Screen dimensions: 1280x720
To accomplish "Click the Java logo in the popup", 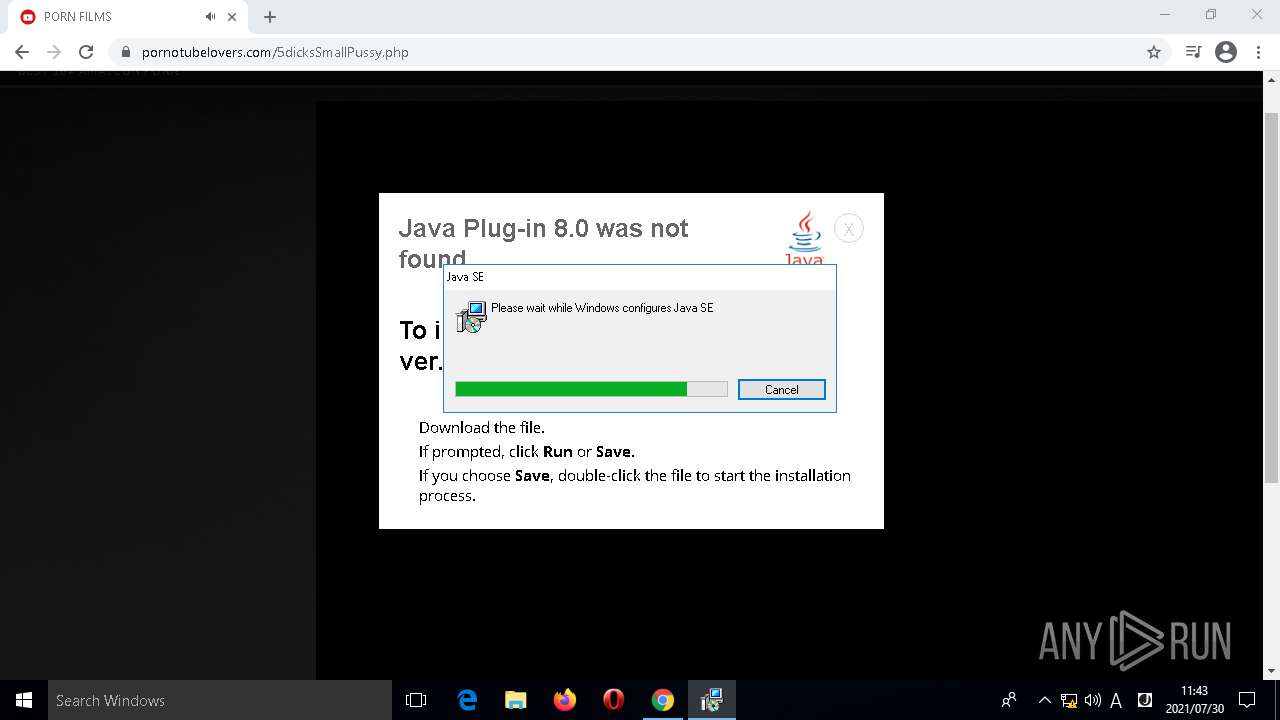I will (804, 238).
